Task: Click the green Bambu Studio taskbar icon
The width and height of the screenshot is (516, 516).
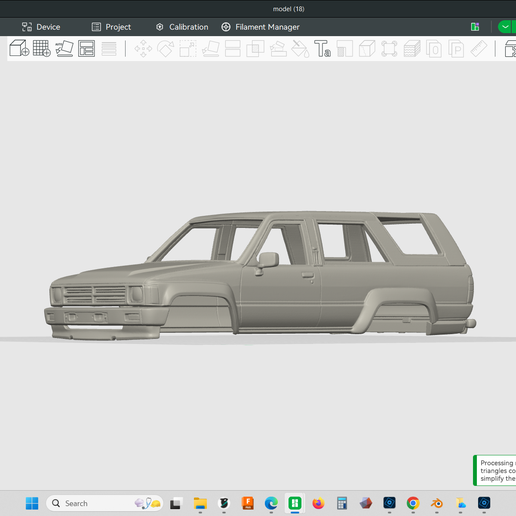Action: click(295, 503)
